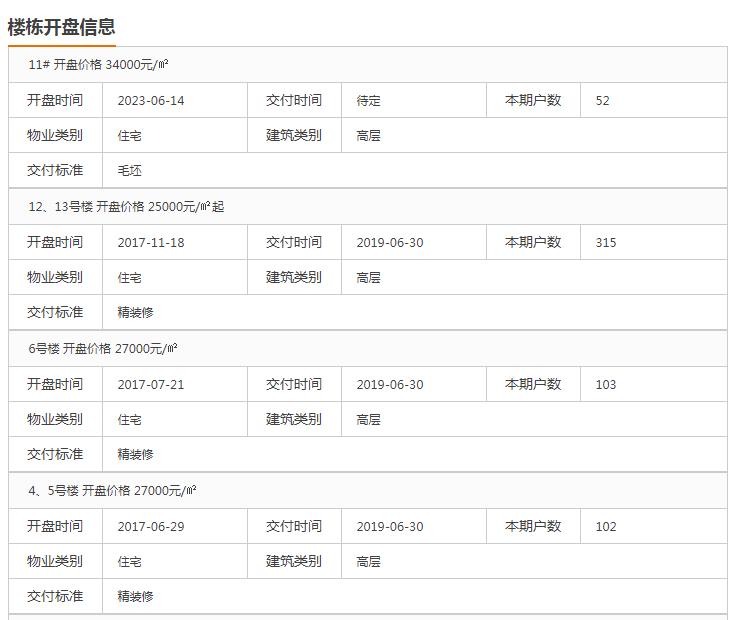Click household count 52
Screen dimensions: 732x620
coord(602,100)
